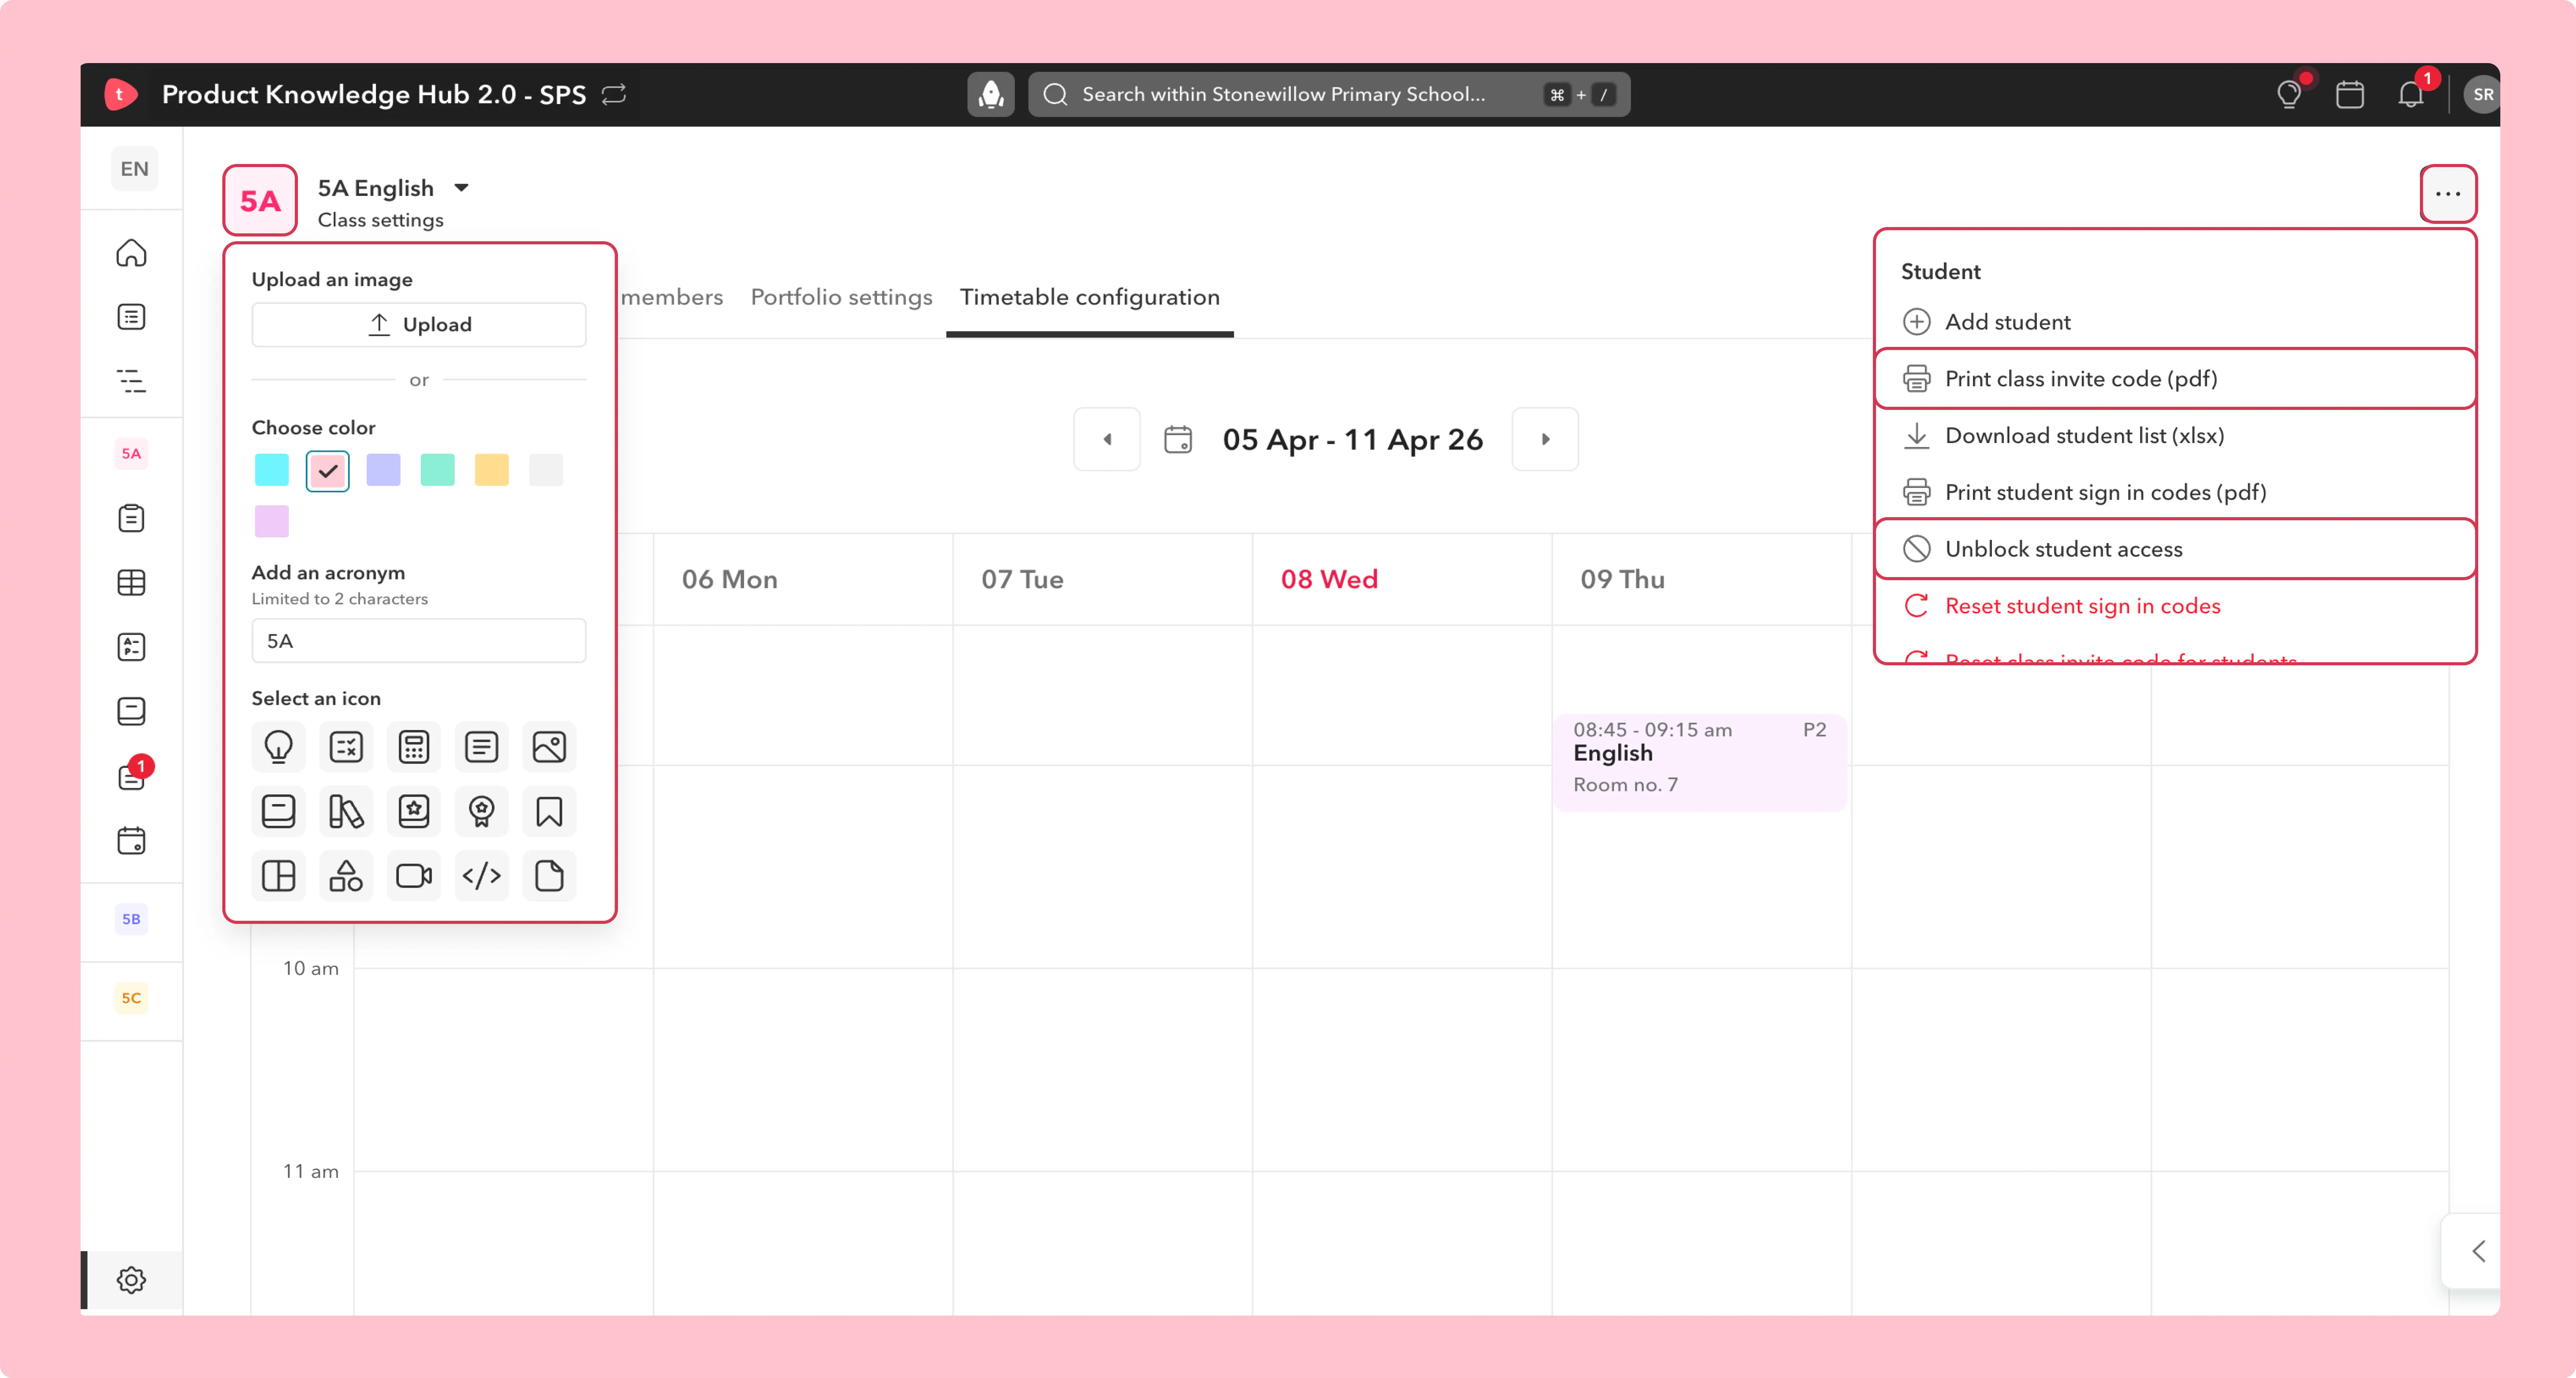
Task: Select the calculator class icon
Action: click(413, 746)
